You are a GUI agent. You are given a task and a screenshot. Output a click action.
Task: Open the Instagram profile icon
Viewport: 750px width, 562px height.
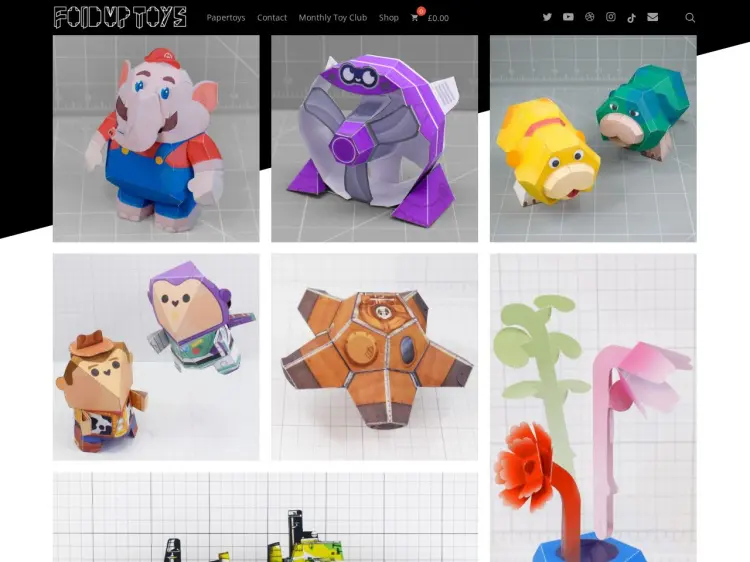coord(611,17)
